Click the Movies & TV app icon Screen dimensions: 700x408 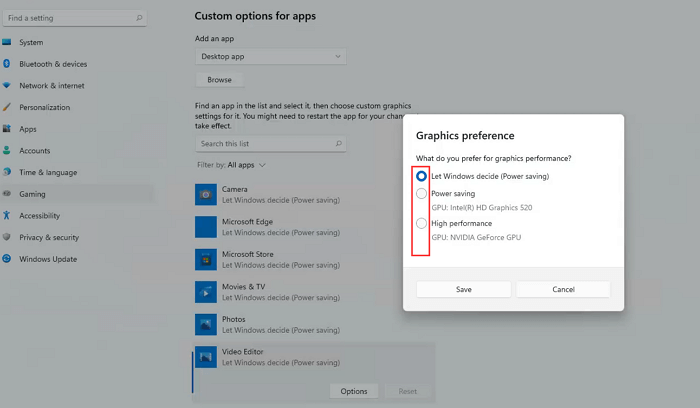[x=206, y=292]
